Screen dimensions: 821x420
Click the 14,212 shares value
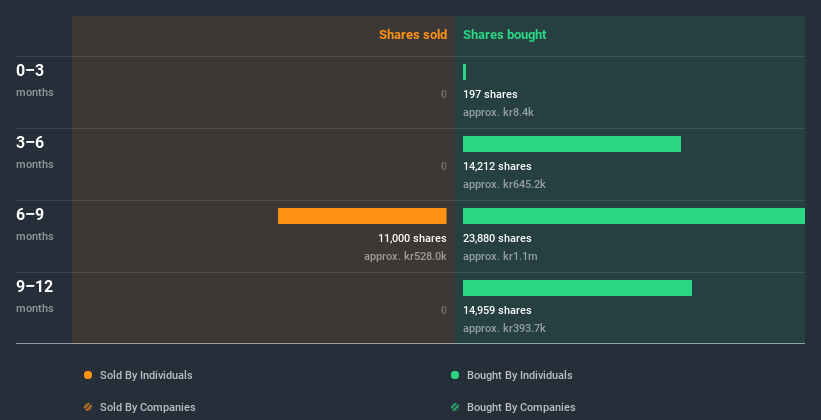click(497, 167)
